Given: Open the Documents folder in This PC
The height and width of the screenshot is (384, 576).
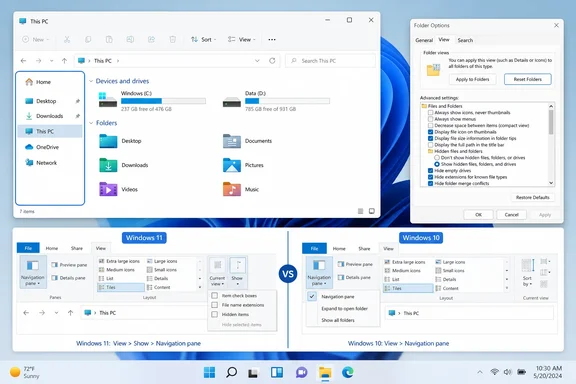Looking at the screenshot, I should tap(247, 141).
